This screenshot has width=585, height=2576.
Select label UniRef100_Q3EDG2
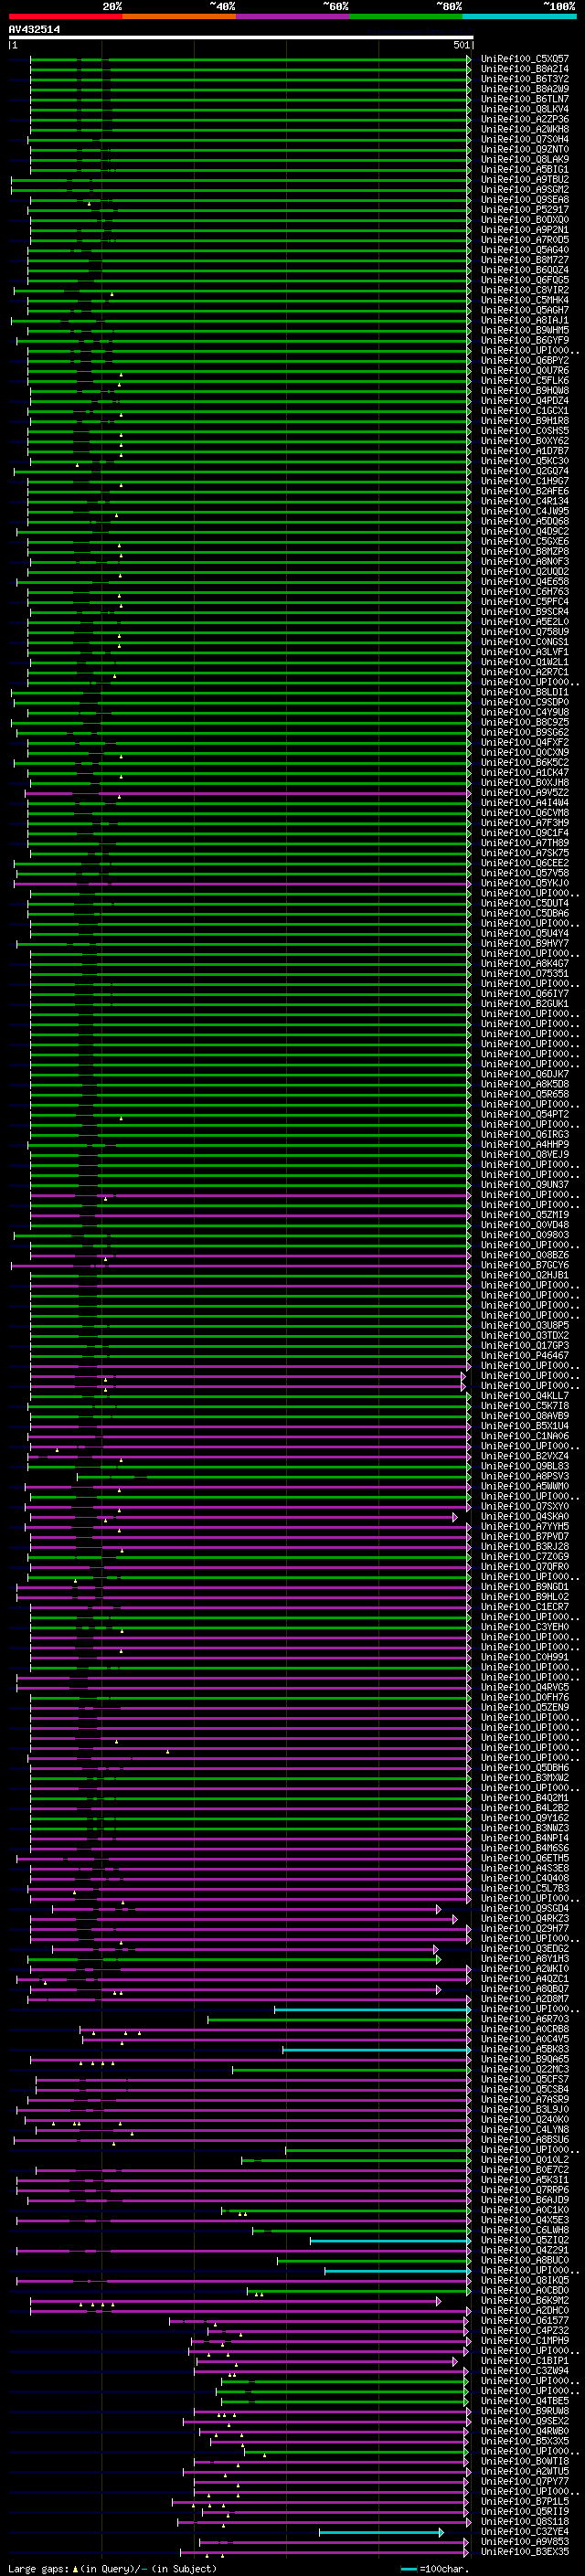click(524, 1948)
